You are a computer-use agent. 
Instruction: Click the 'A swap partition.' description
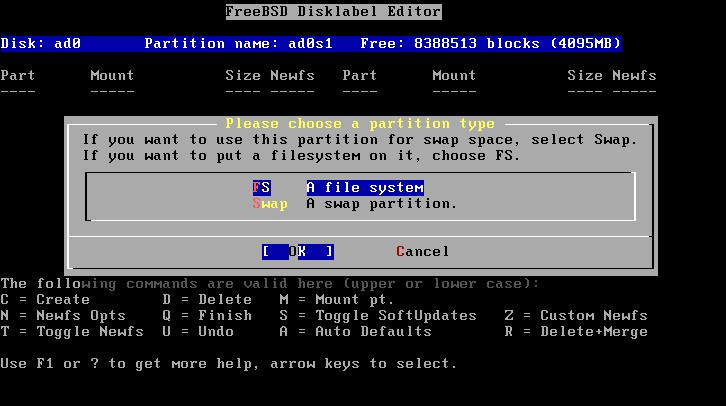pos(382,204)
